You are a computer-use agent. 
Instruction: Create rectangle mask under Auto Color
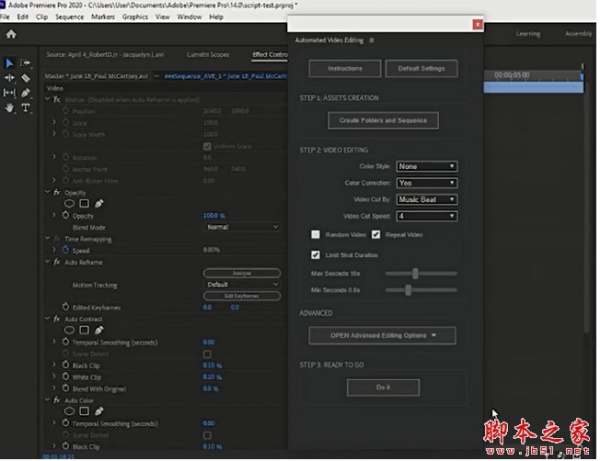click(84, 412)
